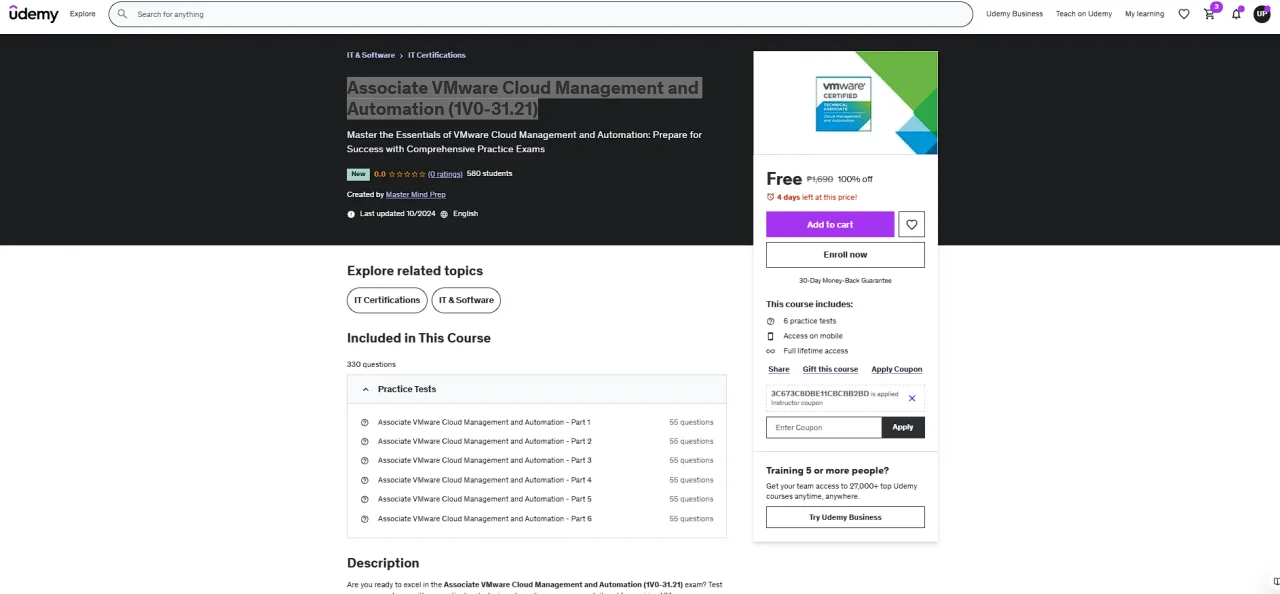Click Part 2 practice test row text
Viewport: 1280px width, 594px height.
click(x=485, y=441)
